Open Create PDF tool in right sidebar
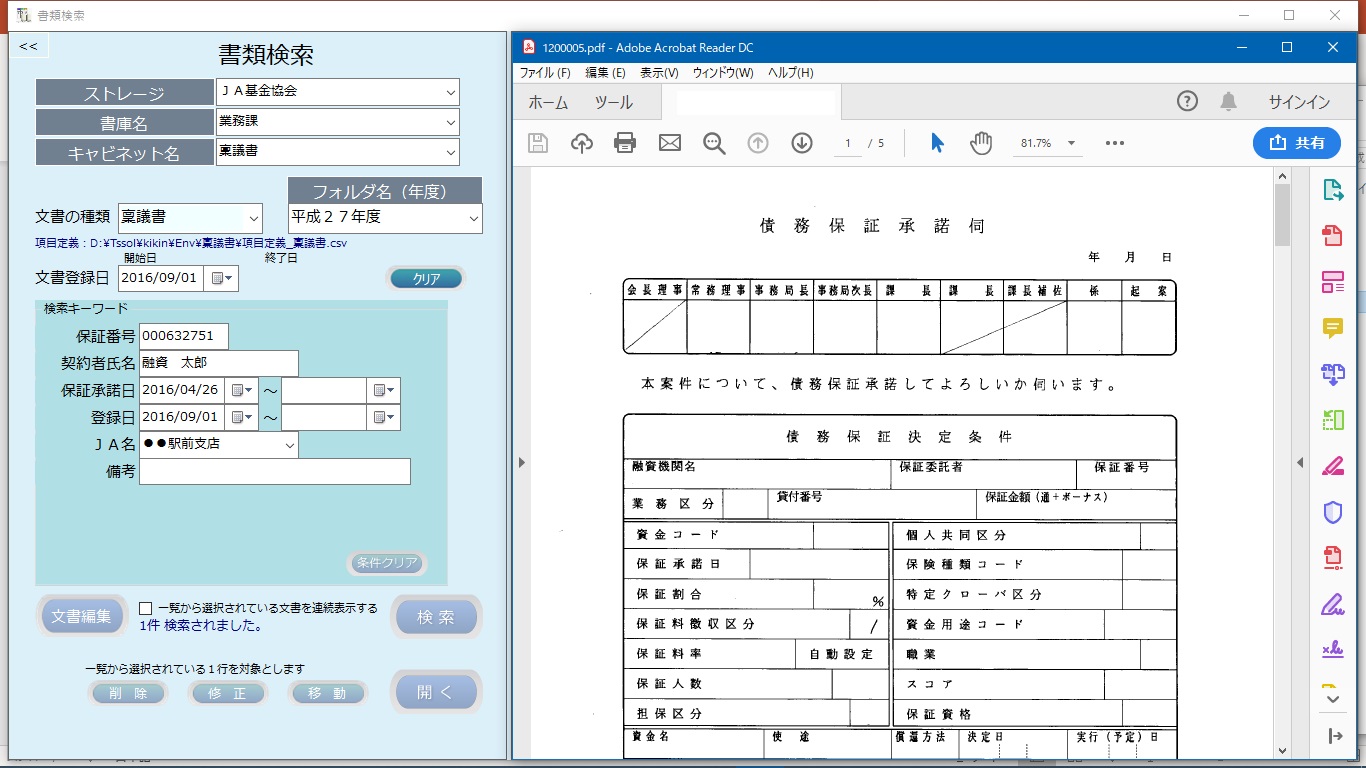The image size is (1366, 768). click(x=1332, y=235)
